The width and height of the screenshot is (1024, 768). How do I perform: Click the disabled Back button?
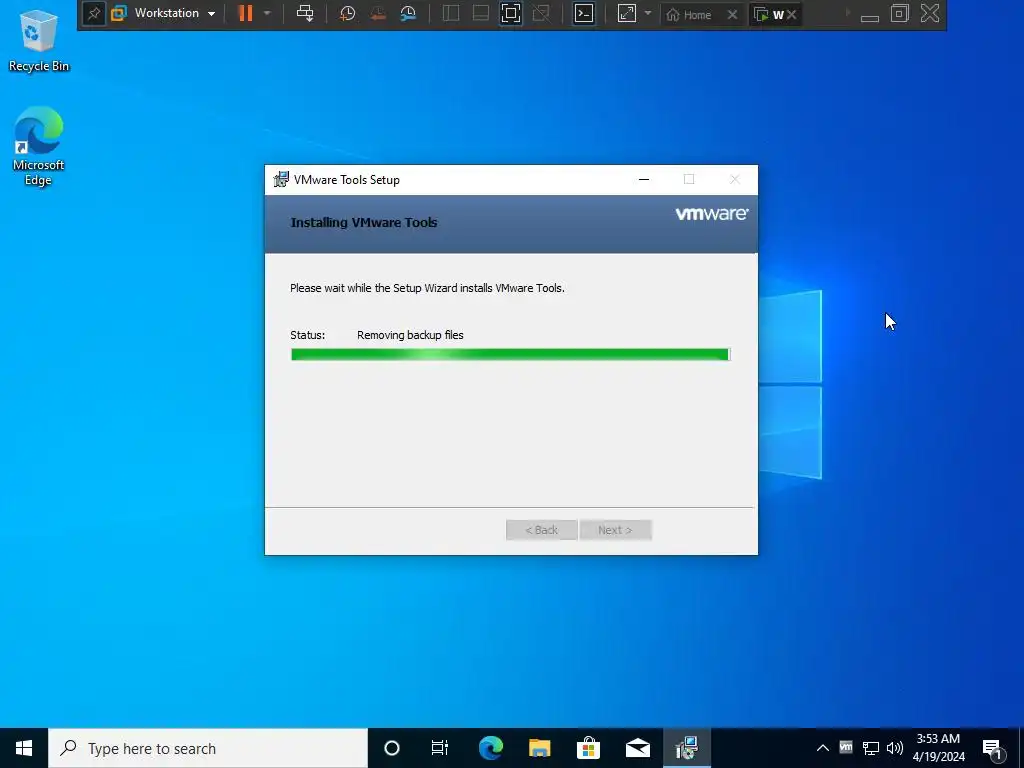pyautogui.click(x=541, y=530)
